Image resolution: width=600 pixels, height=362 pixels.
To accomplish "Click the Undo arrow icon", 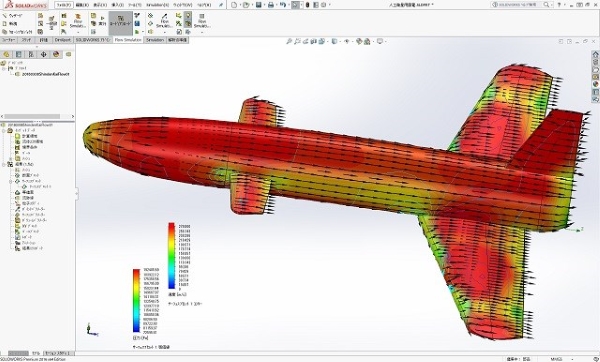I will (282, 5).
